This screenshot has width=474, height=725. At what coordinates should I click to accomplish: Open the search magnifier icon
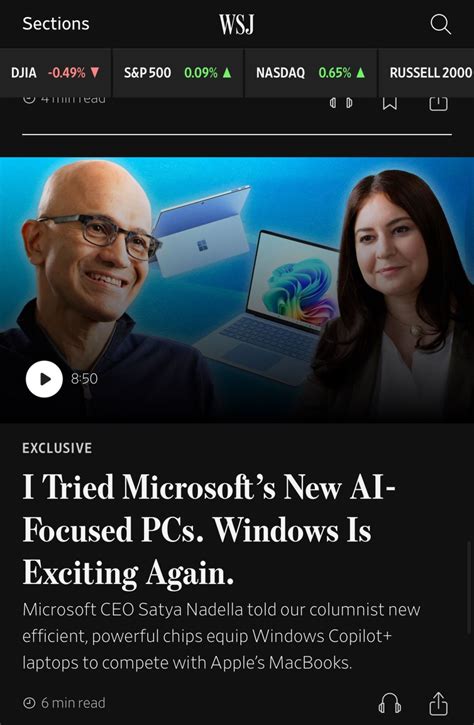pos(440,24)
